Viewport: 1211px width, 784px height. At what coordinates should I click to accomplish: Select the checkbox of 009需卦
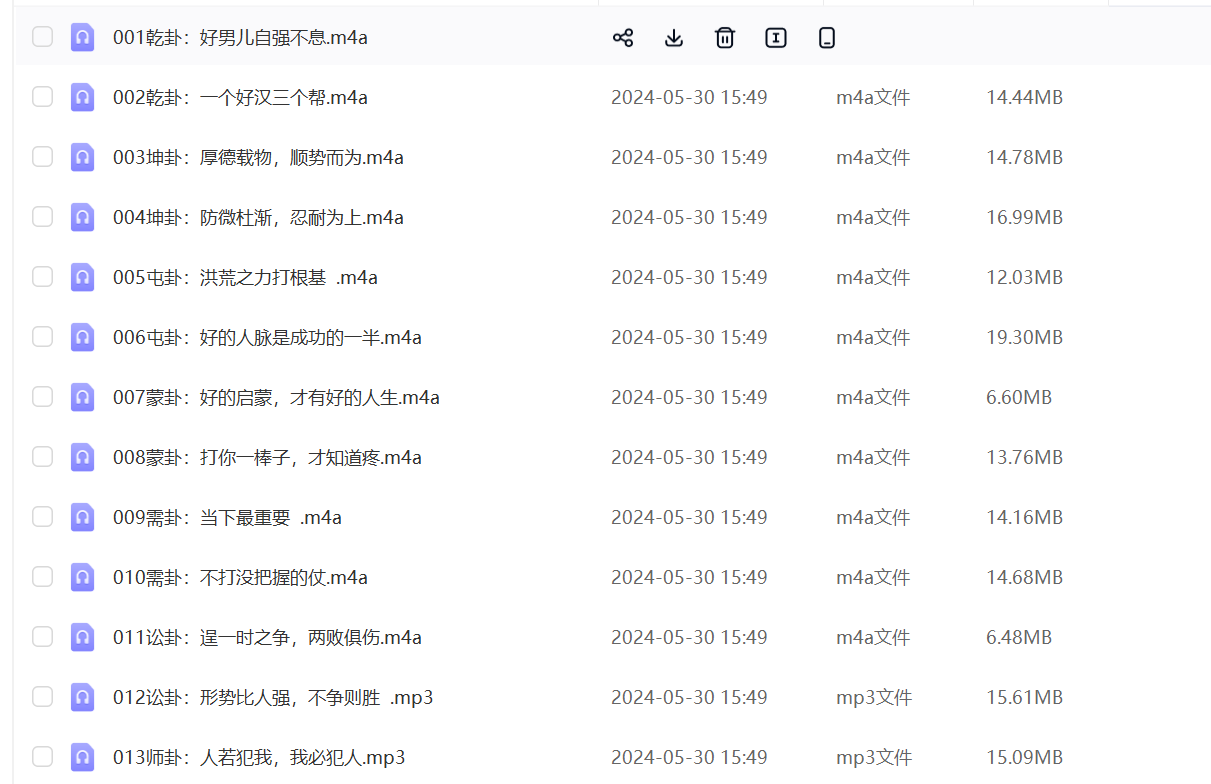42,517
